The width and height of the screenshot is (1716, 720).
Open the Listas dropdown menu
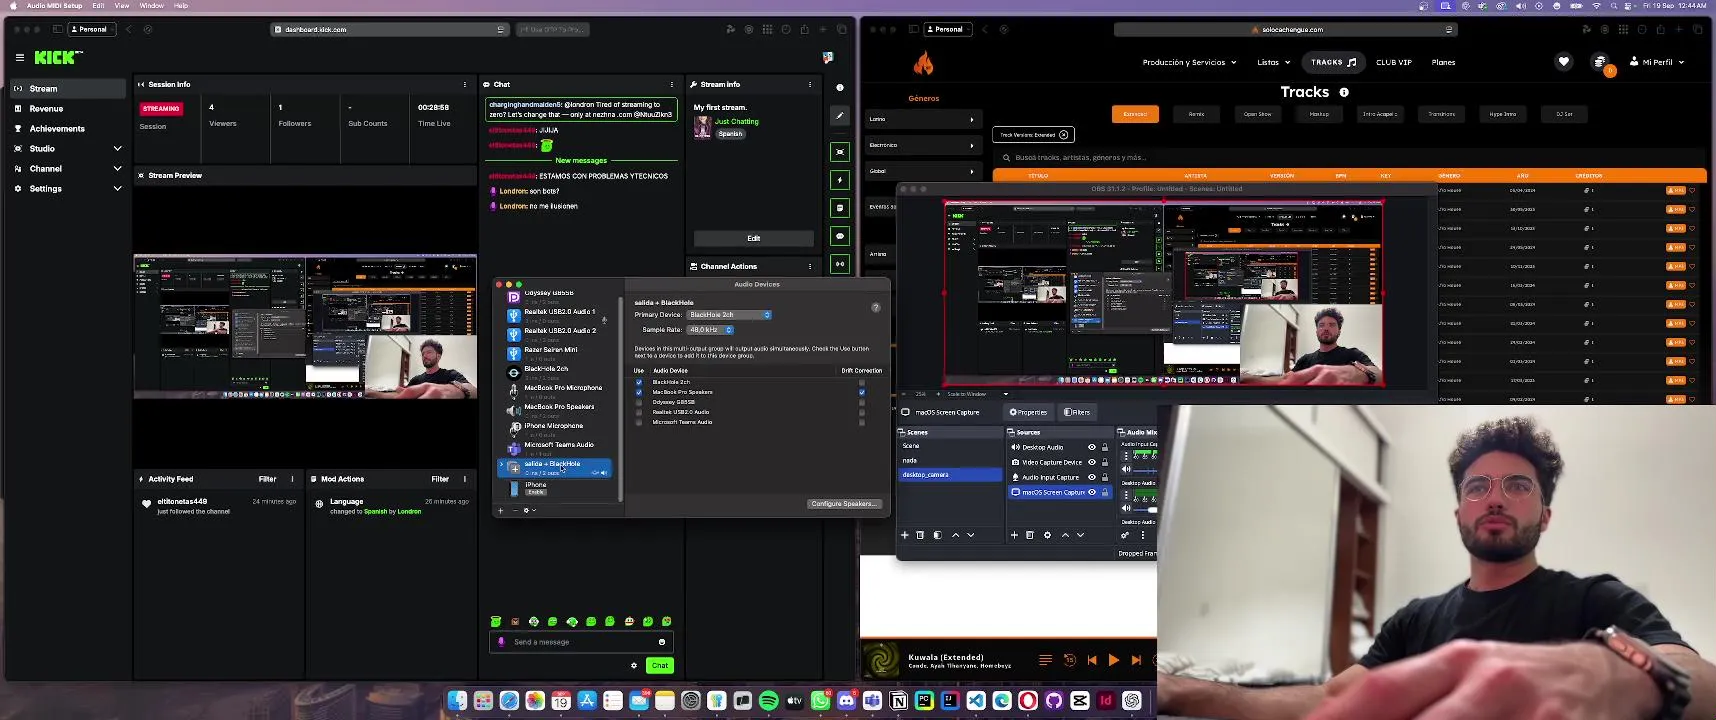click(x=1273, y=62)
